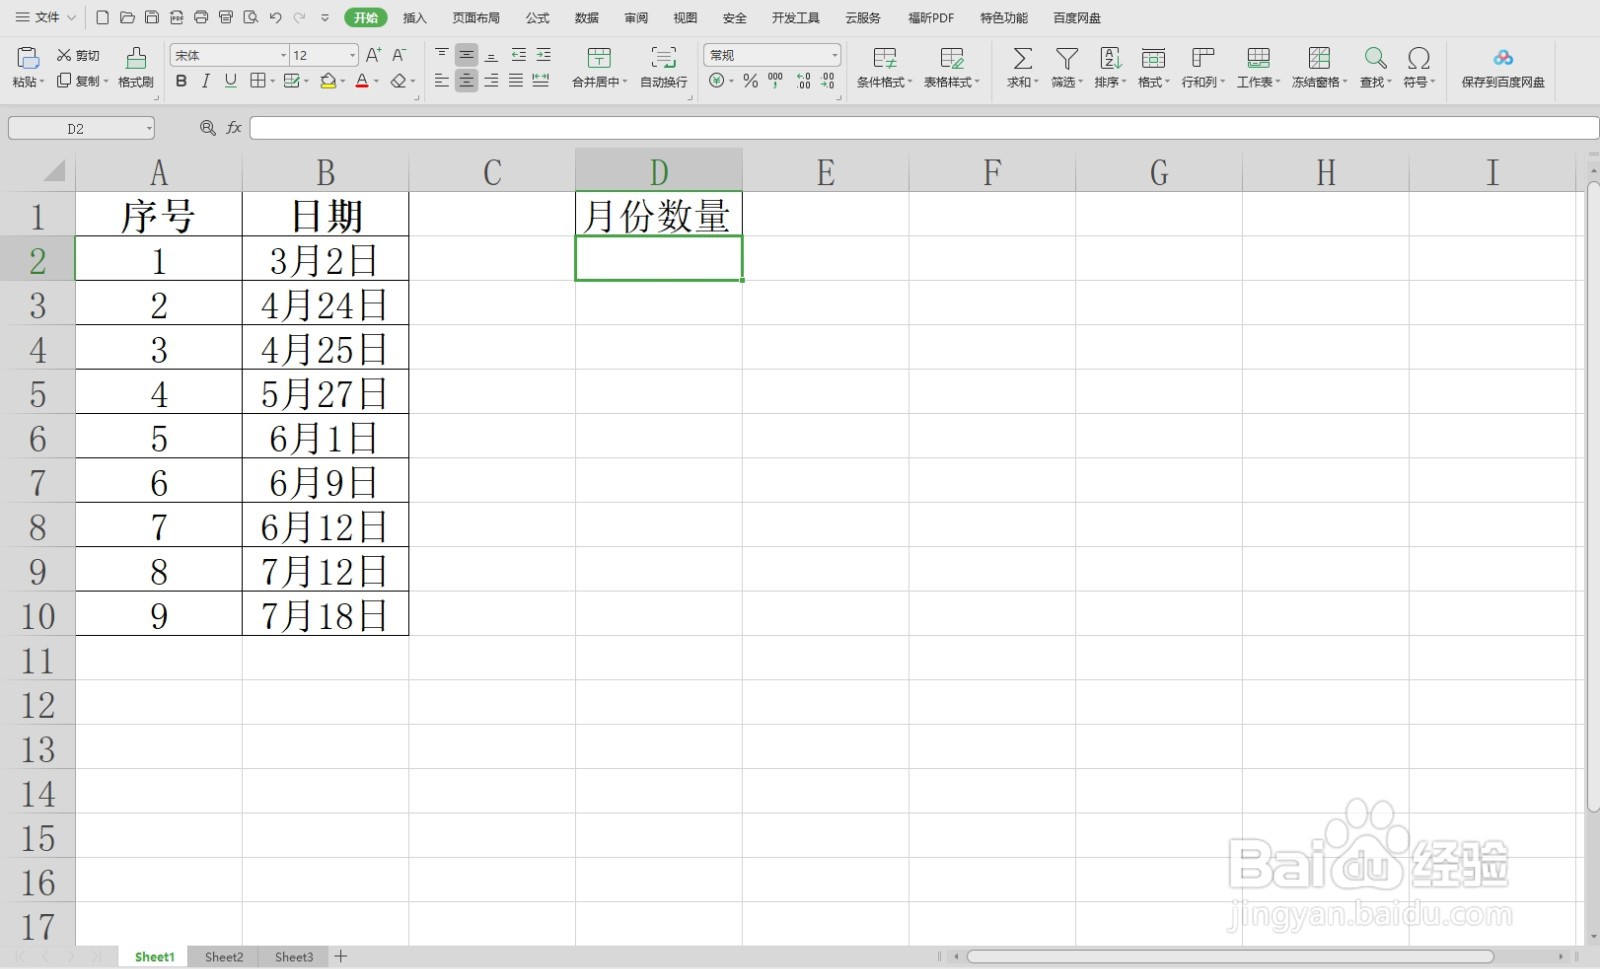Viewport: 1600px width, 969px height.
Task: Click the Paste (粘贴) icon
Action: [x=28, y=58]
